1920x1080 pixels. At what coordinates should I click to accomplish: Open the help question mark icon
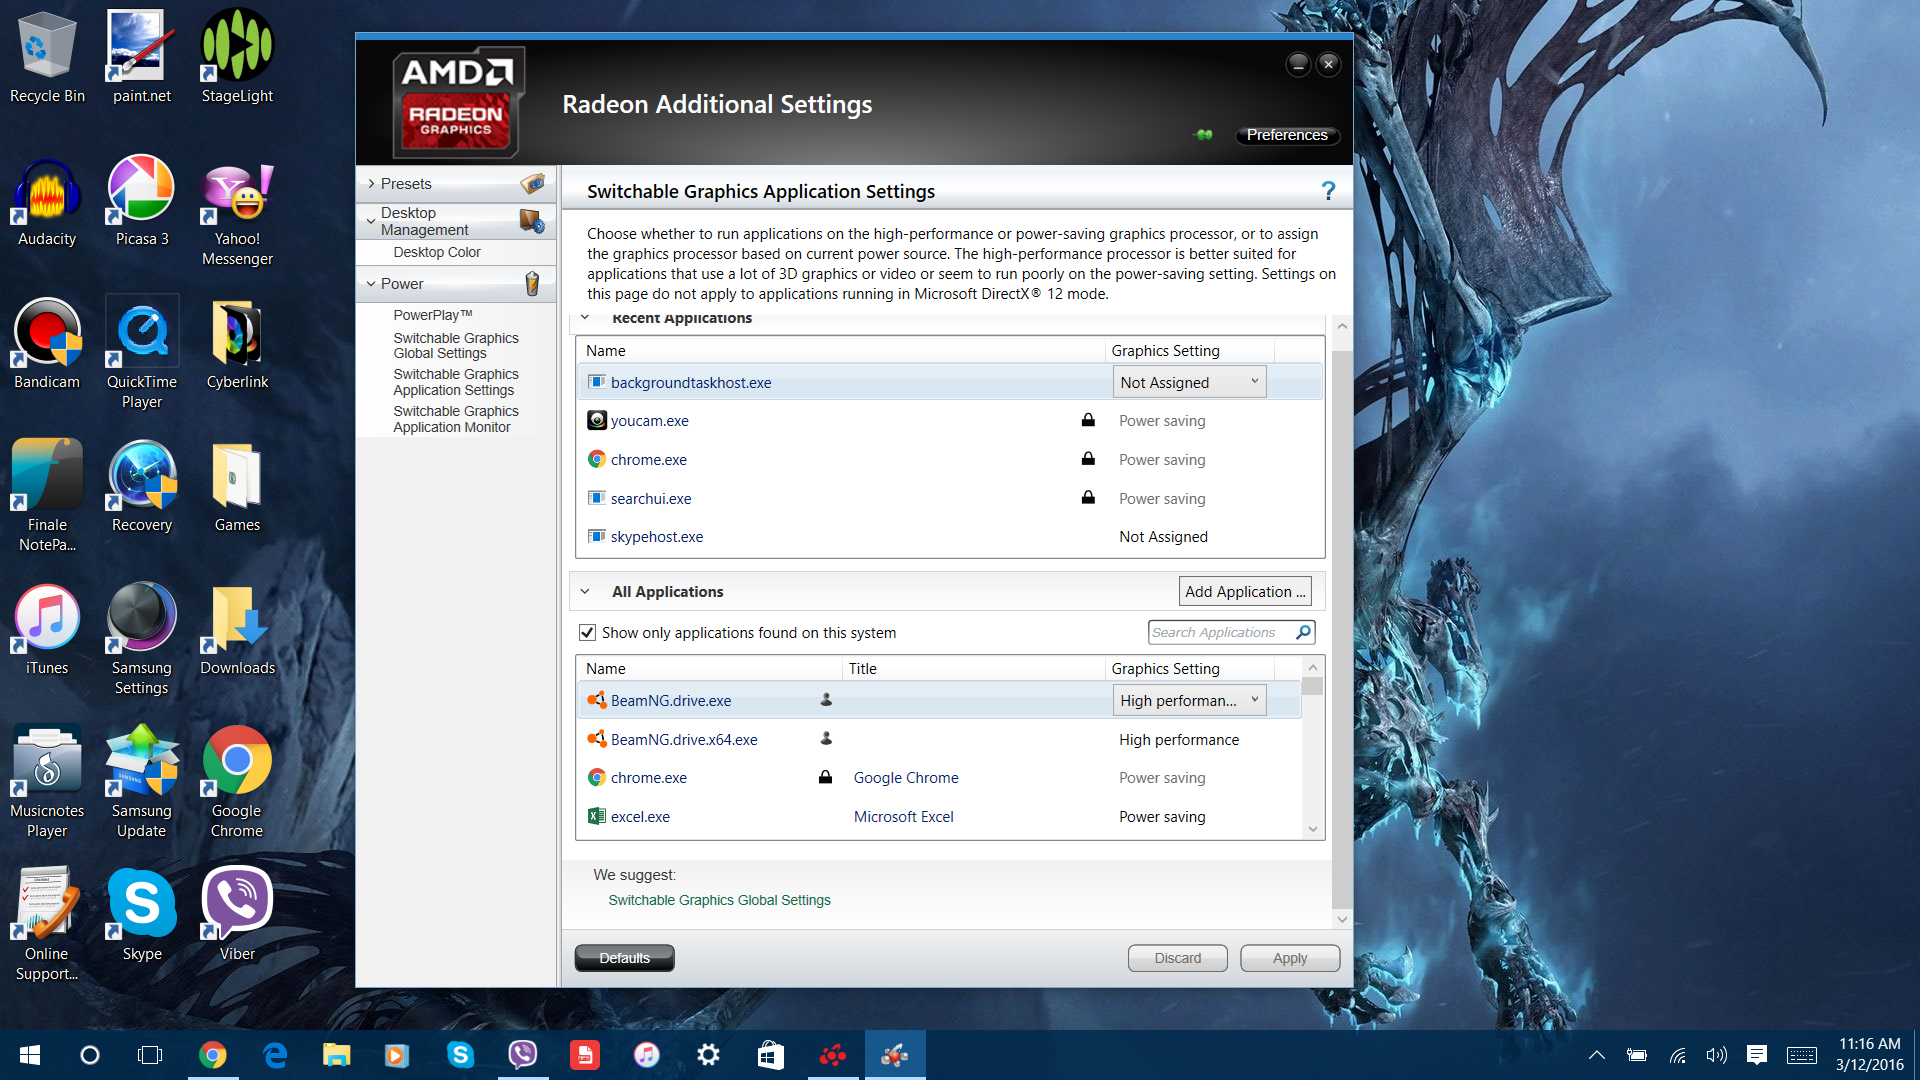tap(1328, 190)
